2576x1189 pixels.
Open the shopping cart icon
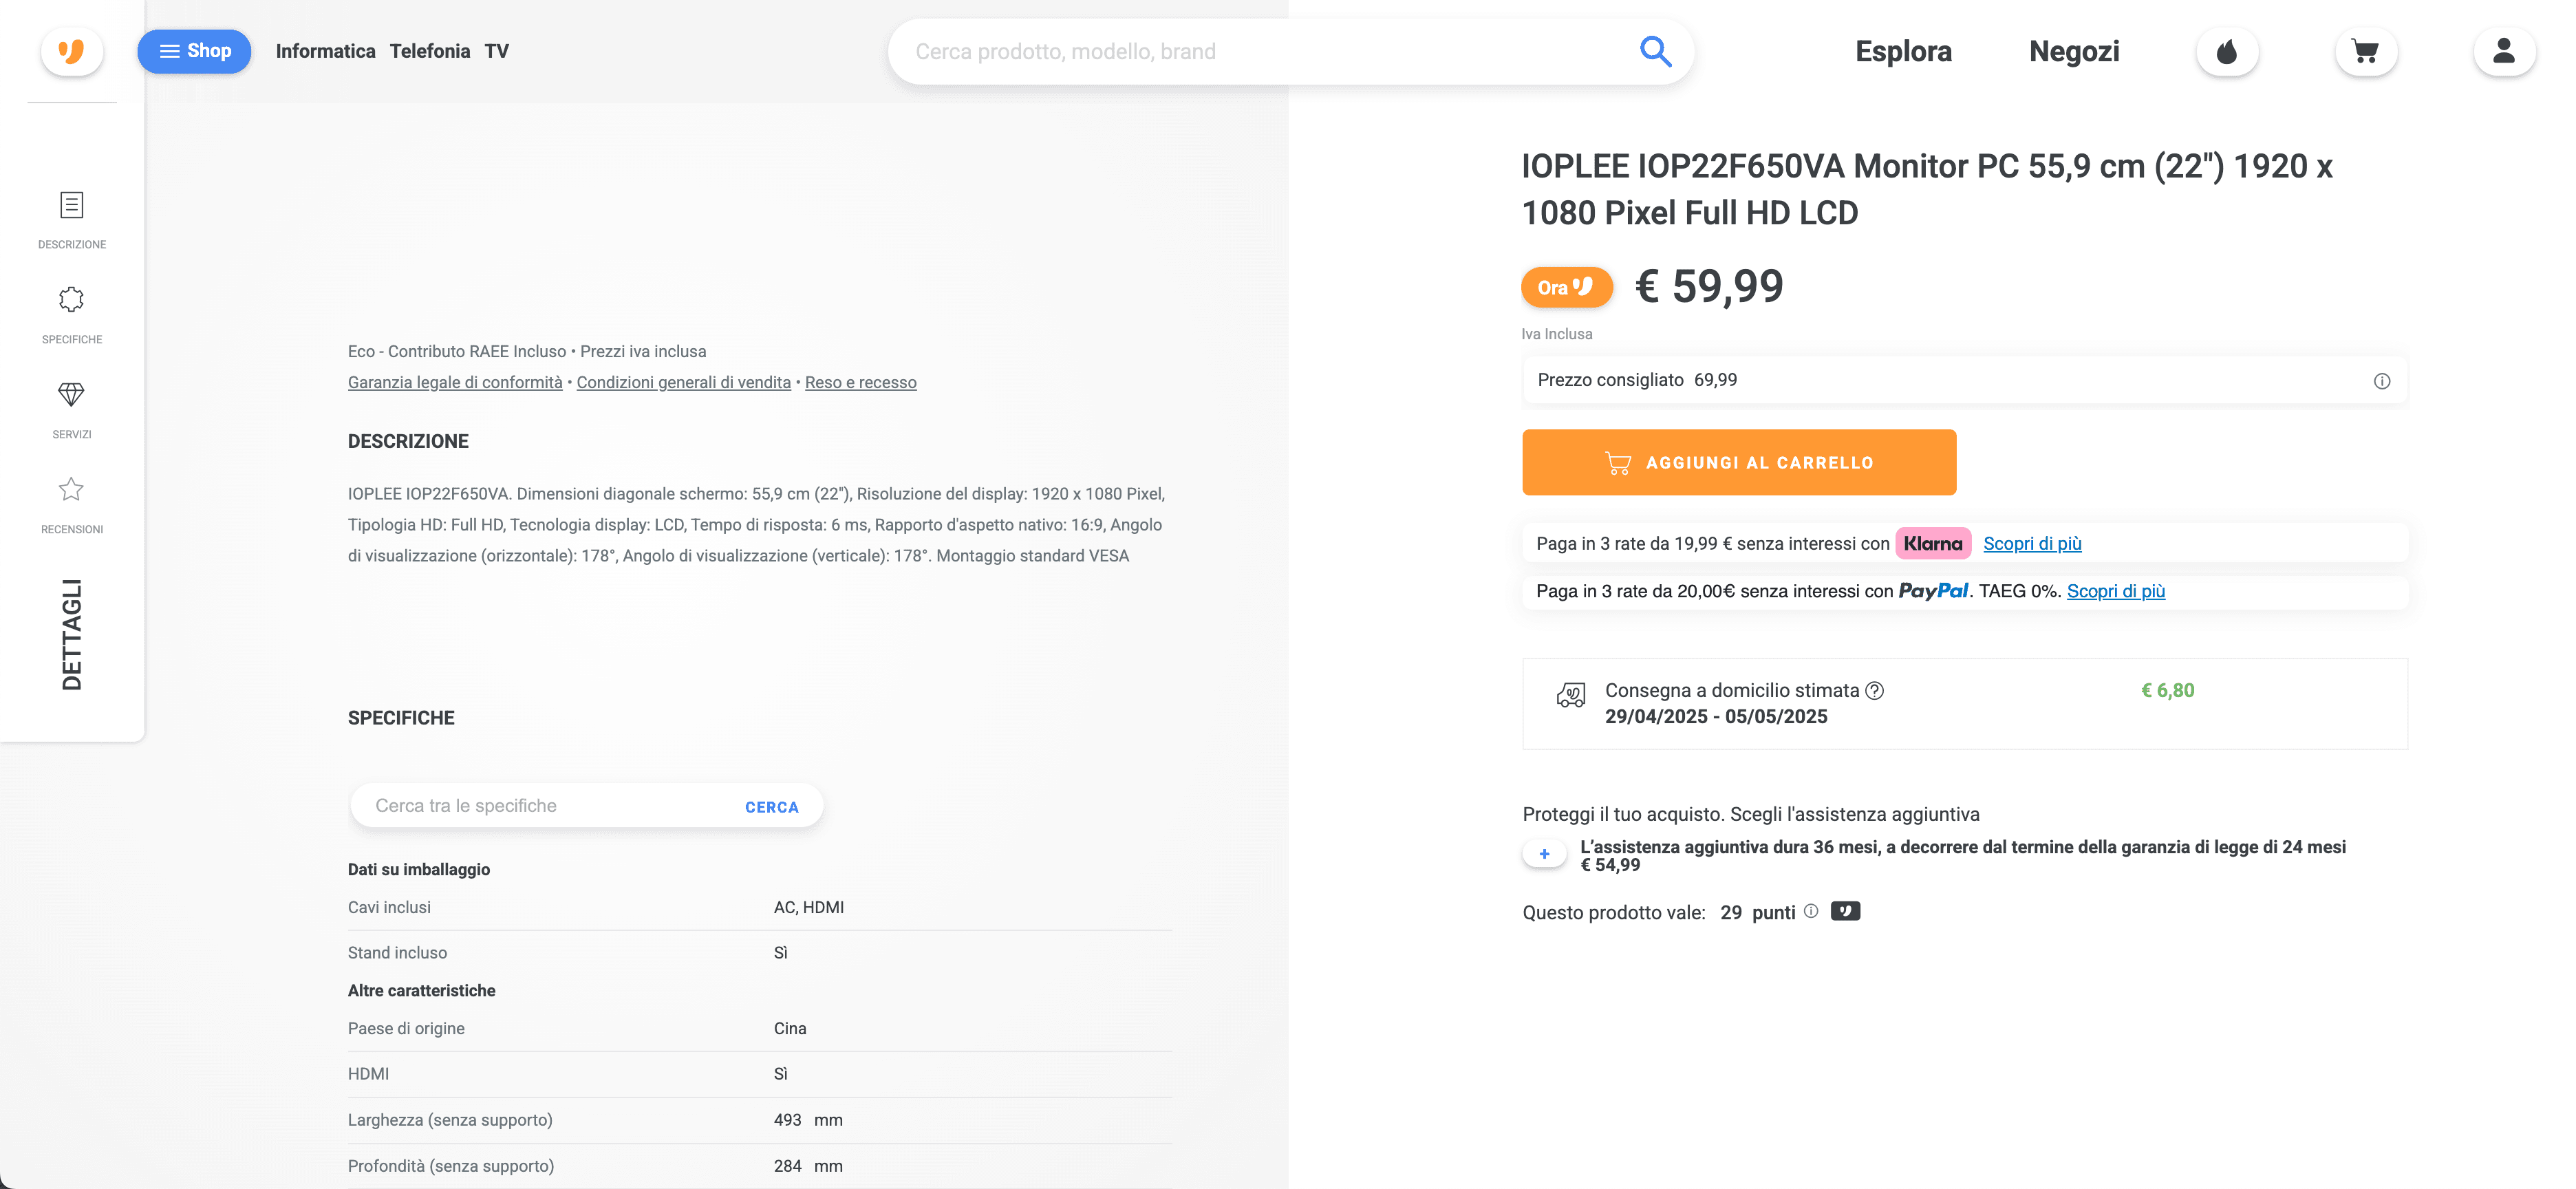(x=2365, y=52)
